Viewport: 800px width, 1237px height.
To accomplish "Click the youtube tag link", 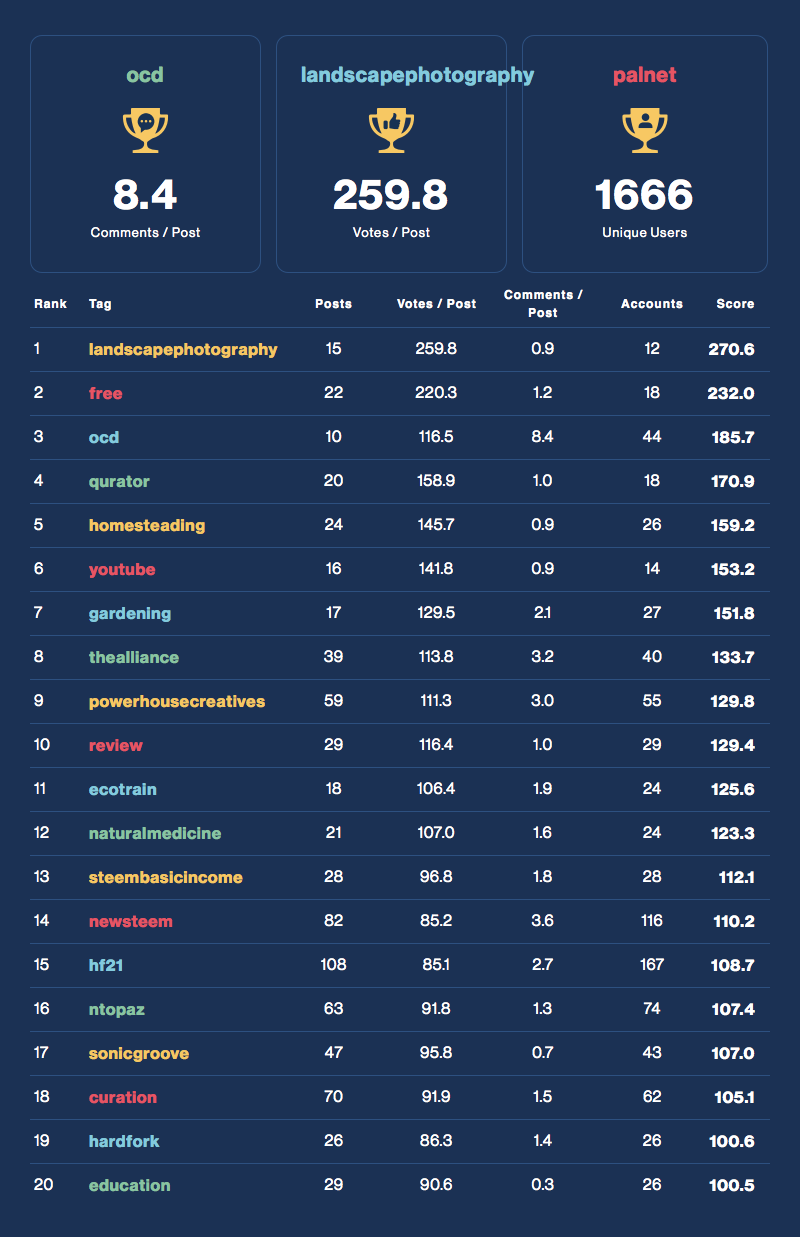I will [122, 569].
